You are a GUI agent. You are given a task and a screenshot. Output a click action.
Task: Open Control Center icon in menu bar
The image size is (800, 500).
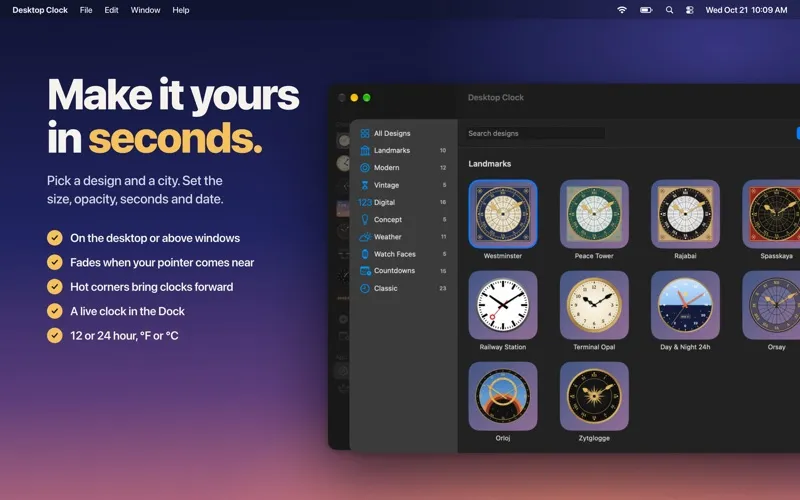[x=690, y=10]
